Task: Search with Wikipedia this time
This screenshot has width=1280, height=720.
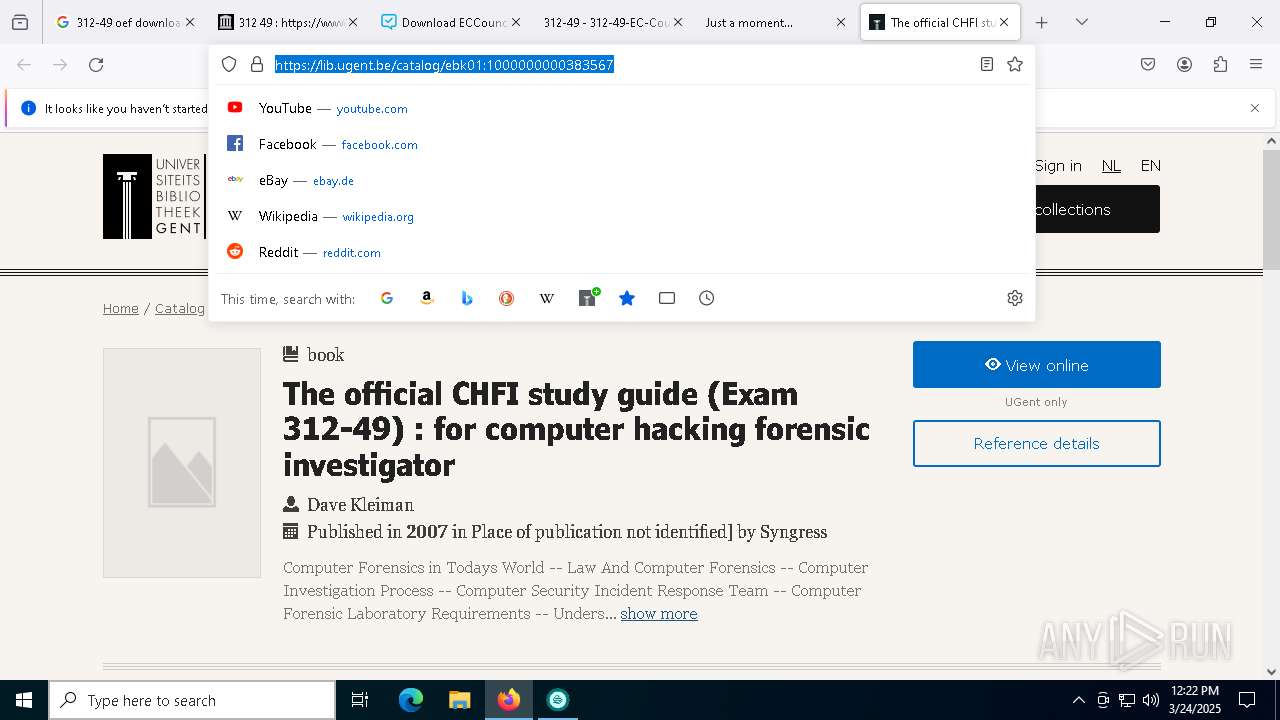Action: [x=547, y=298]
